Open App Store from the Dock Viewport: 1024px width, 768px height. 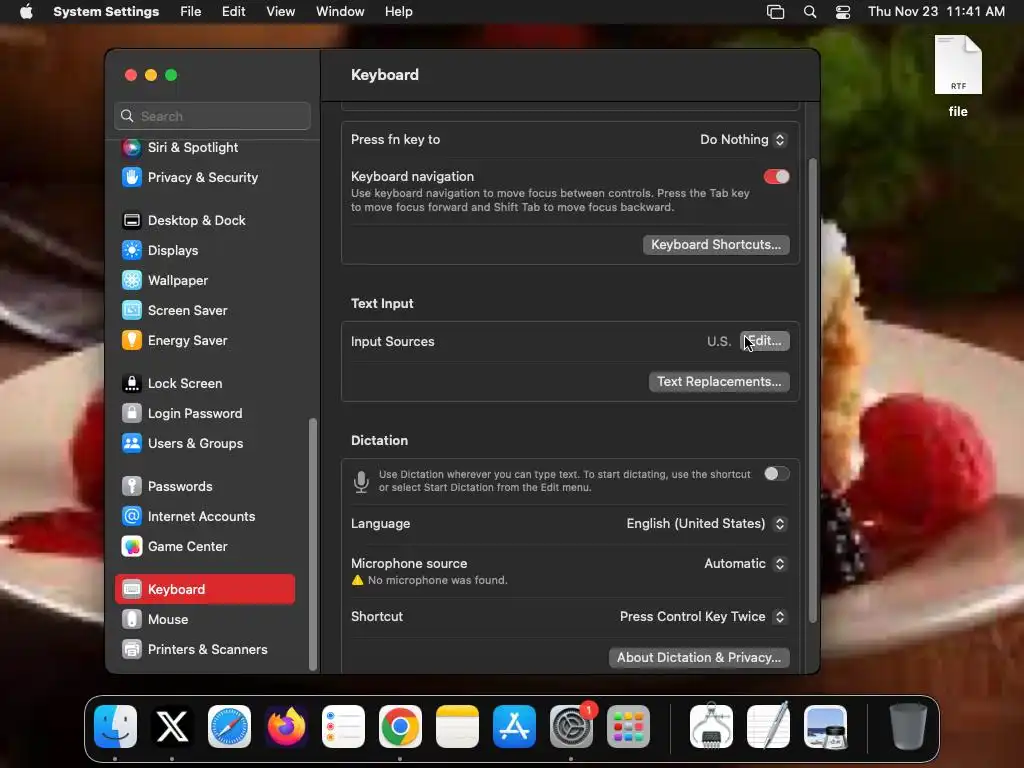[x=514, y=726]
